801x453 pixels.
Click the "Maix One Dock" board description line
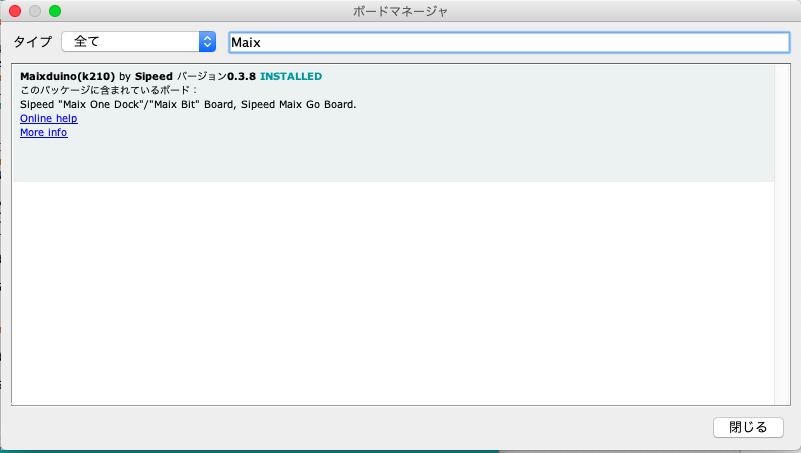click(188, 104)
